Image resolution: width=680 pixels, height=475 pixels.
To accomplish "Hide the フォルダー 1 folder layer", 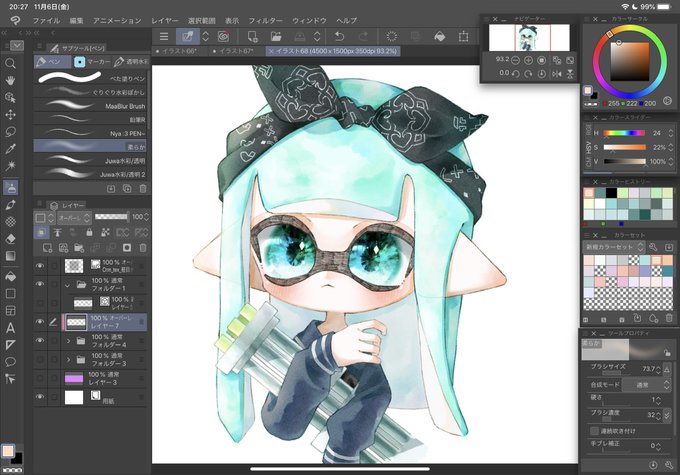I will [x=40, y=284].
